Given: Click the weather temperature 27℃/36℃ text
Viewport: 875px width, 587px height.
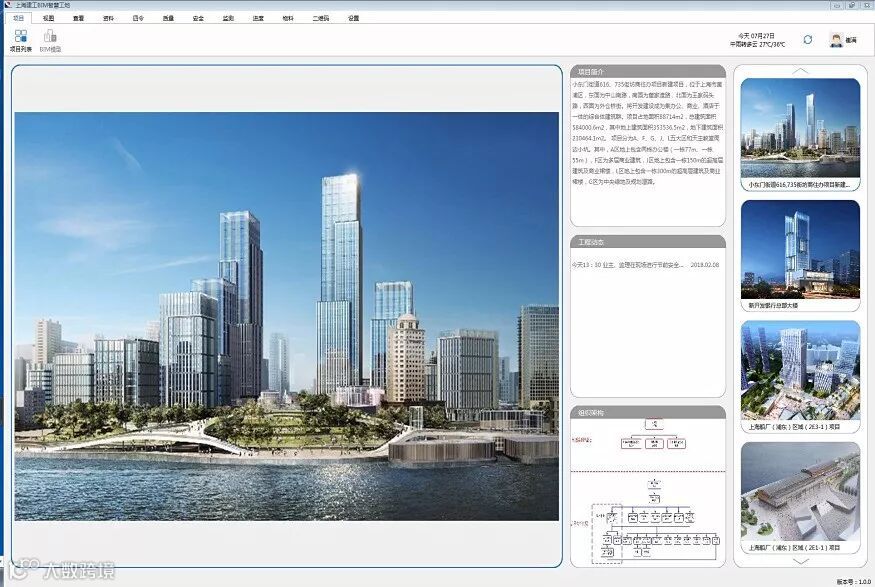Looking at the screenshot, I should click(772, 44).
